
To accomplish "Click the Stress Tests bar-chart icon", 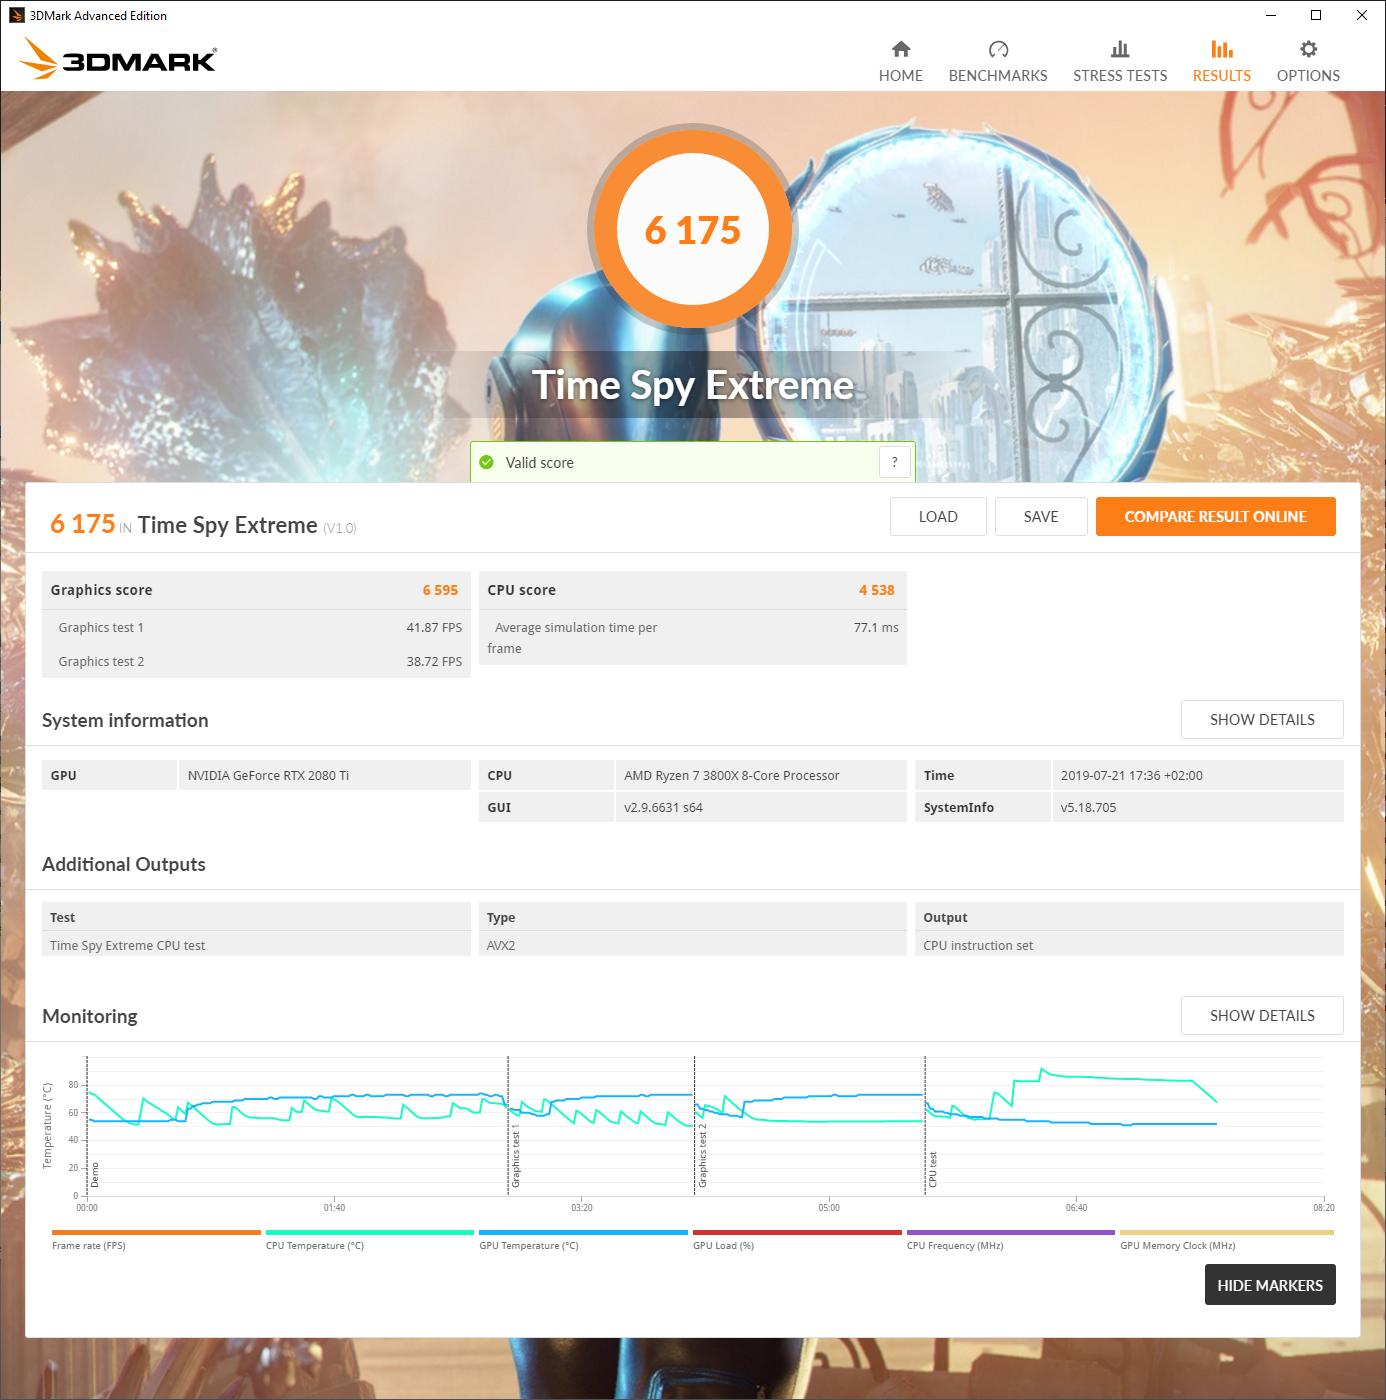I will tap(1120, 49).
